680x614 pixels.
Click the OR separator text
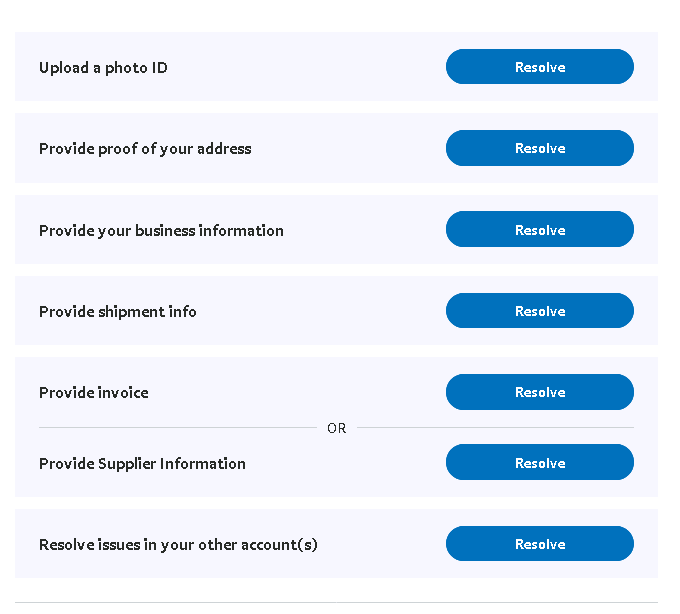[336, 428]
